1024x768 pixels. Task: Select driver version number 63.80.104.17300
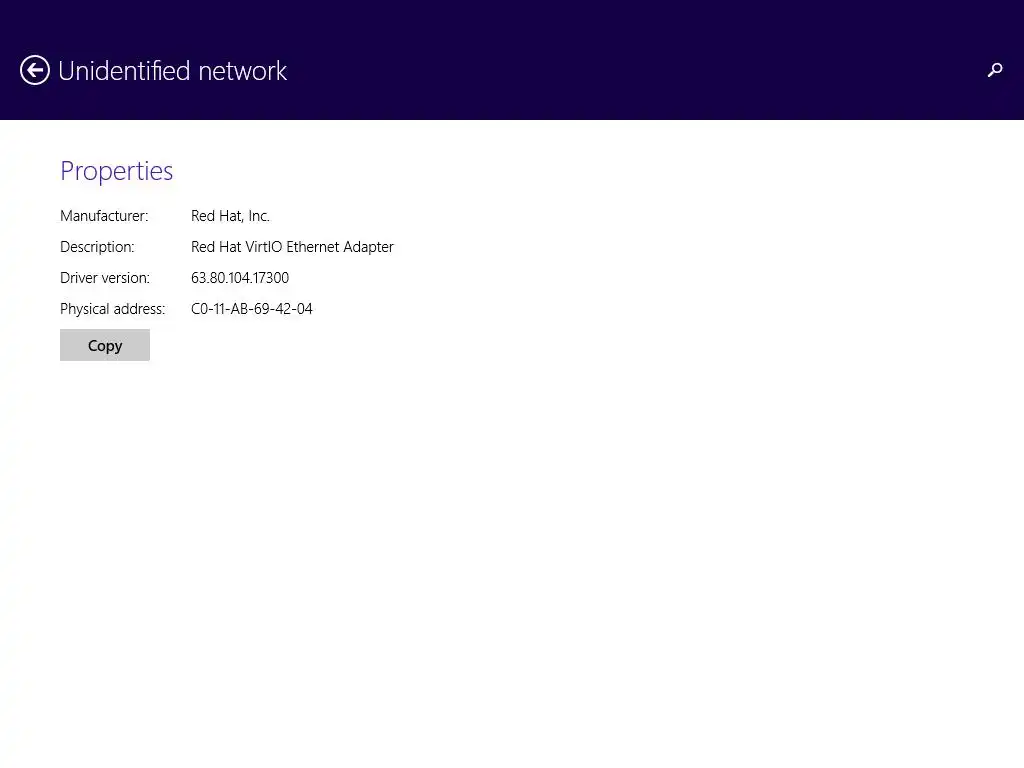(240, 278)
